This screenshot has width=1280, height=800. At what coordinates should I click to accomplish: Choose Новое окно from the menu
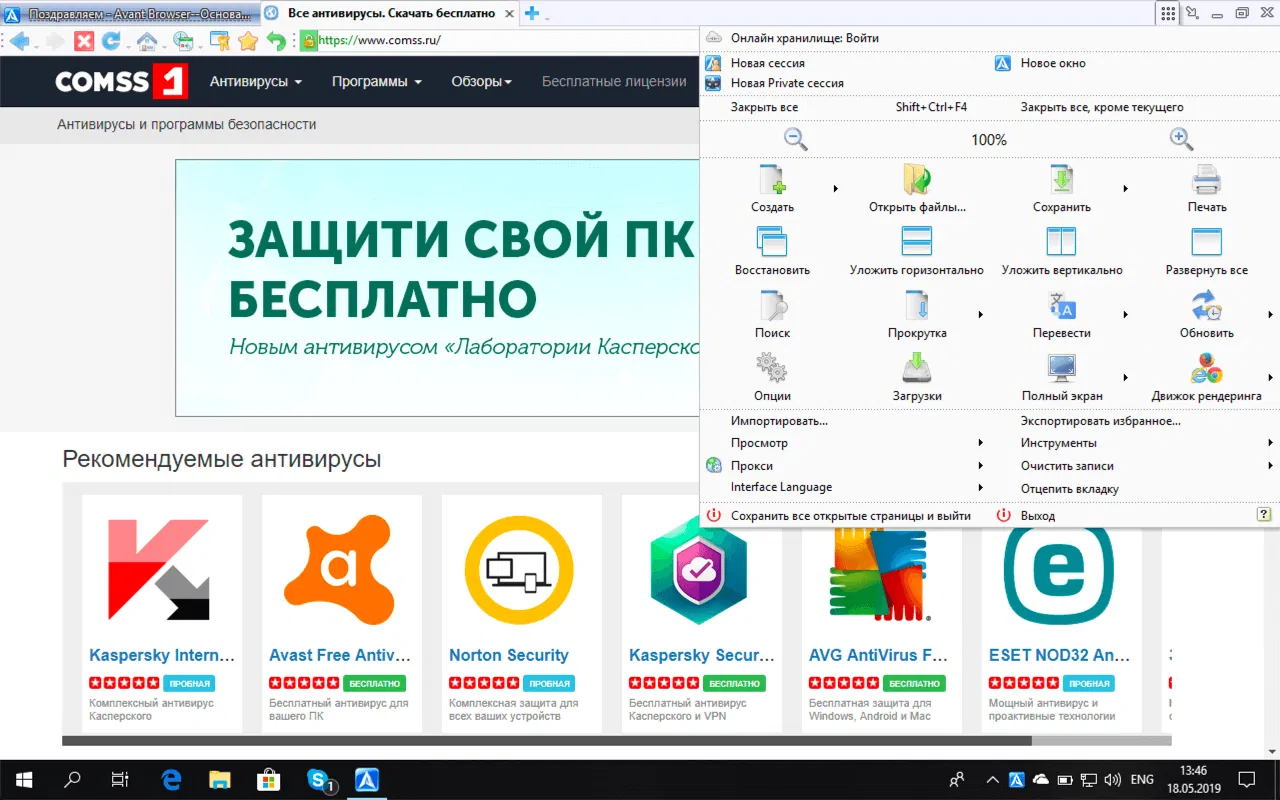(x=1052, y=63)
